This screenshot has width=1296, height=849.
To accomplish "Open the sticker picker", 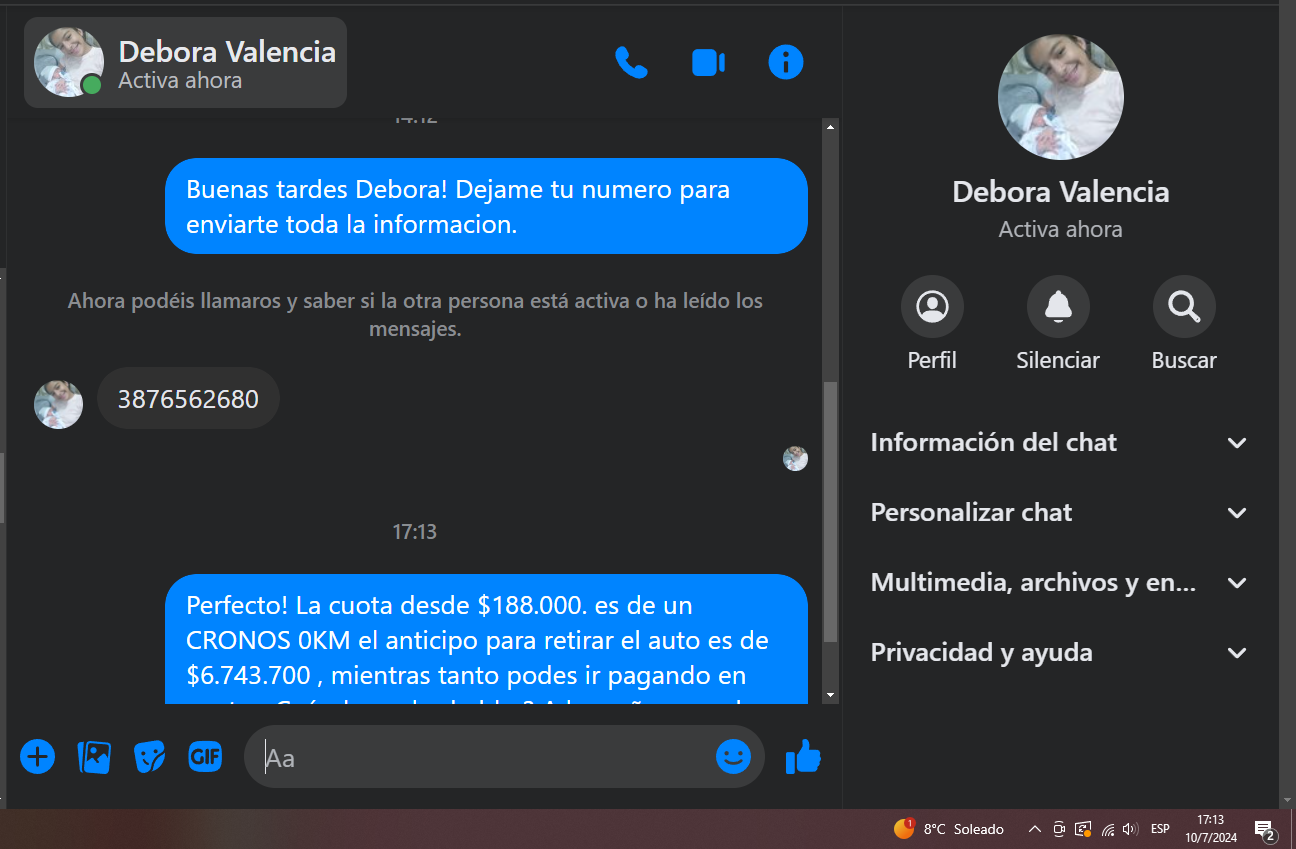I will point(150,756).
